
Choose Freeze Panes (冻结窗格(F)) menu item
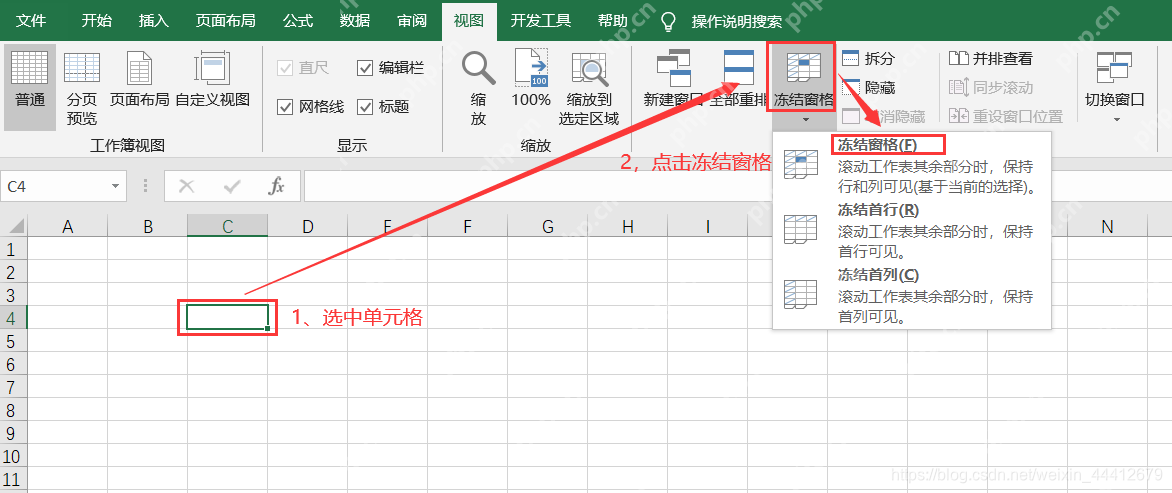(x=912, y=166)
